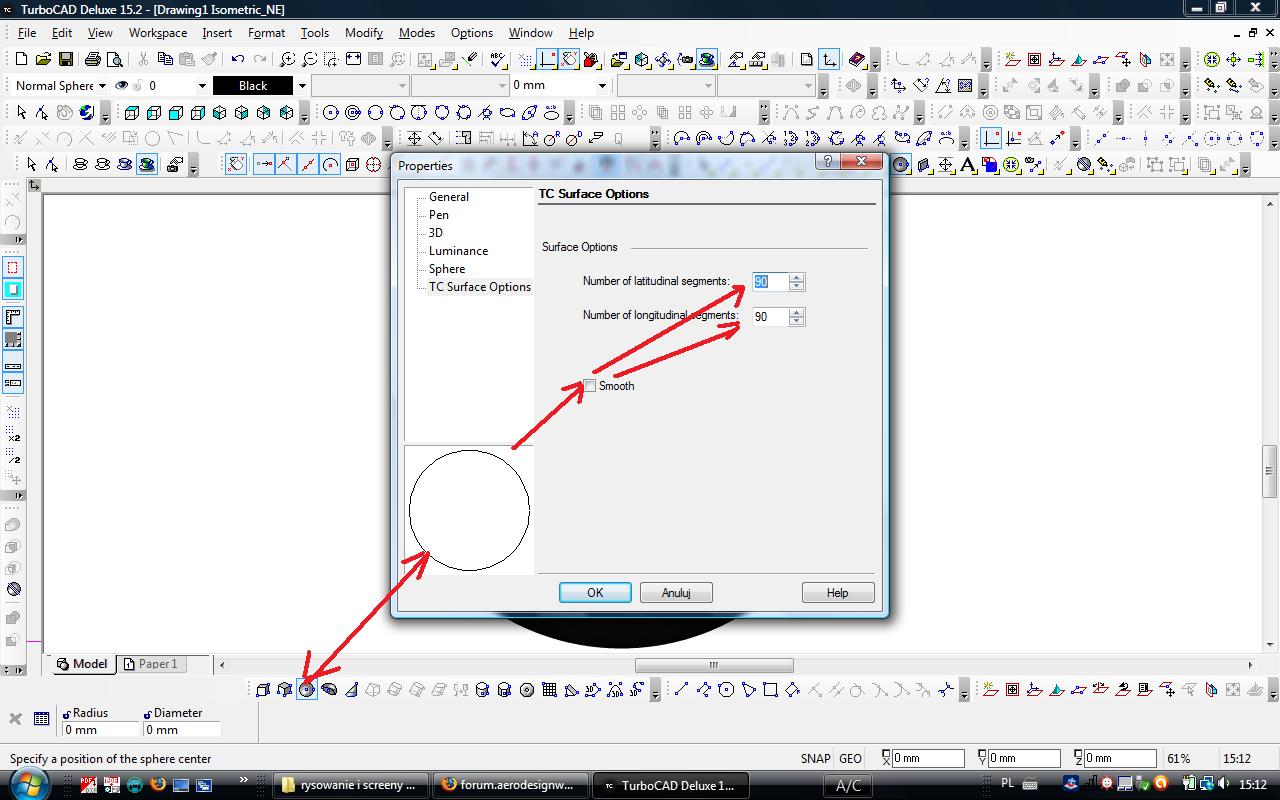Click the Save disk icon in toolbar

coord(65,60)
